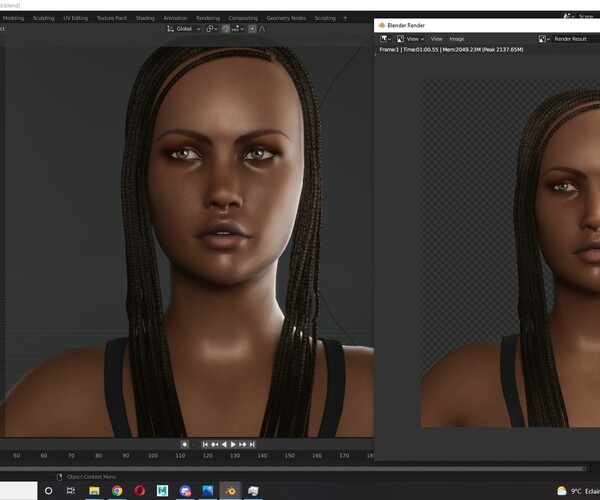
Task: Play the animation forward
Action: coord(233,444)
